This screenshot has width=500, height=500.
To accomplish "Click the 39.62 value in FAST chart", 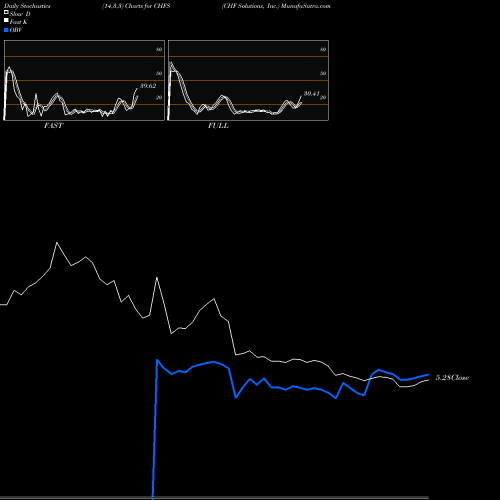I will coord(148,86).
